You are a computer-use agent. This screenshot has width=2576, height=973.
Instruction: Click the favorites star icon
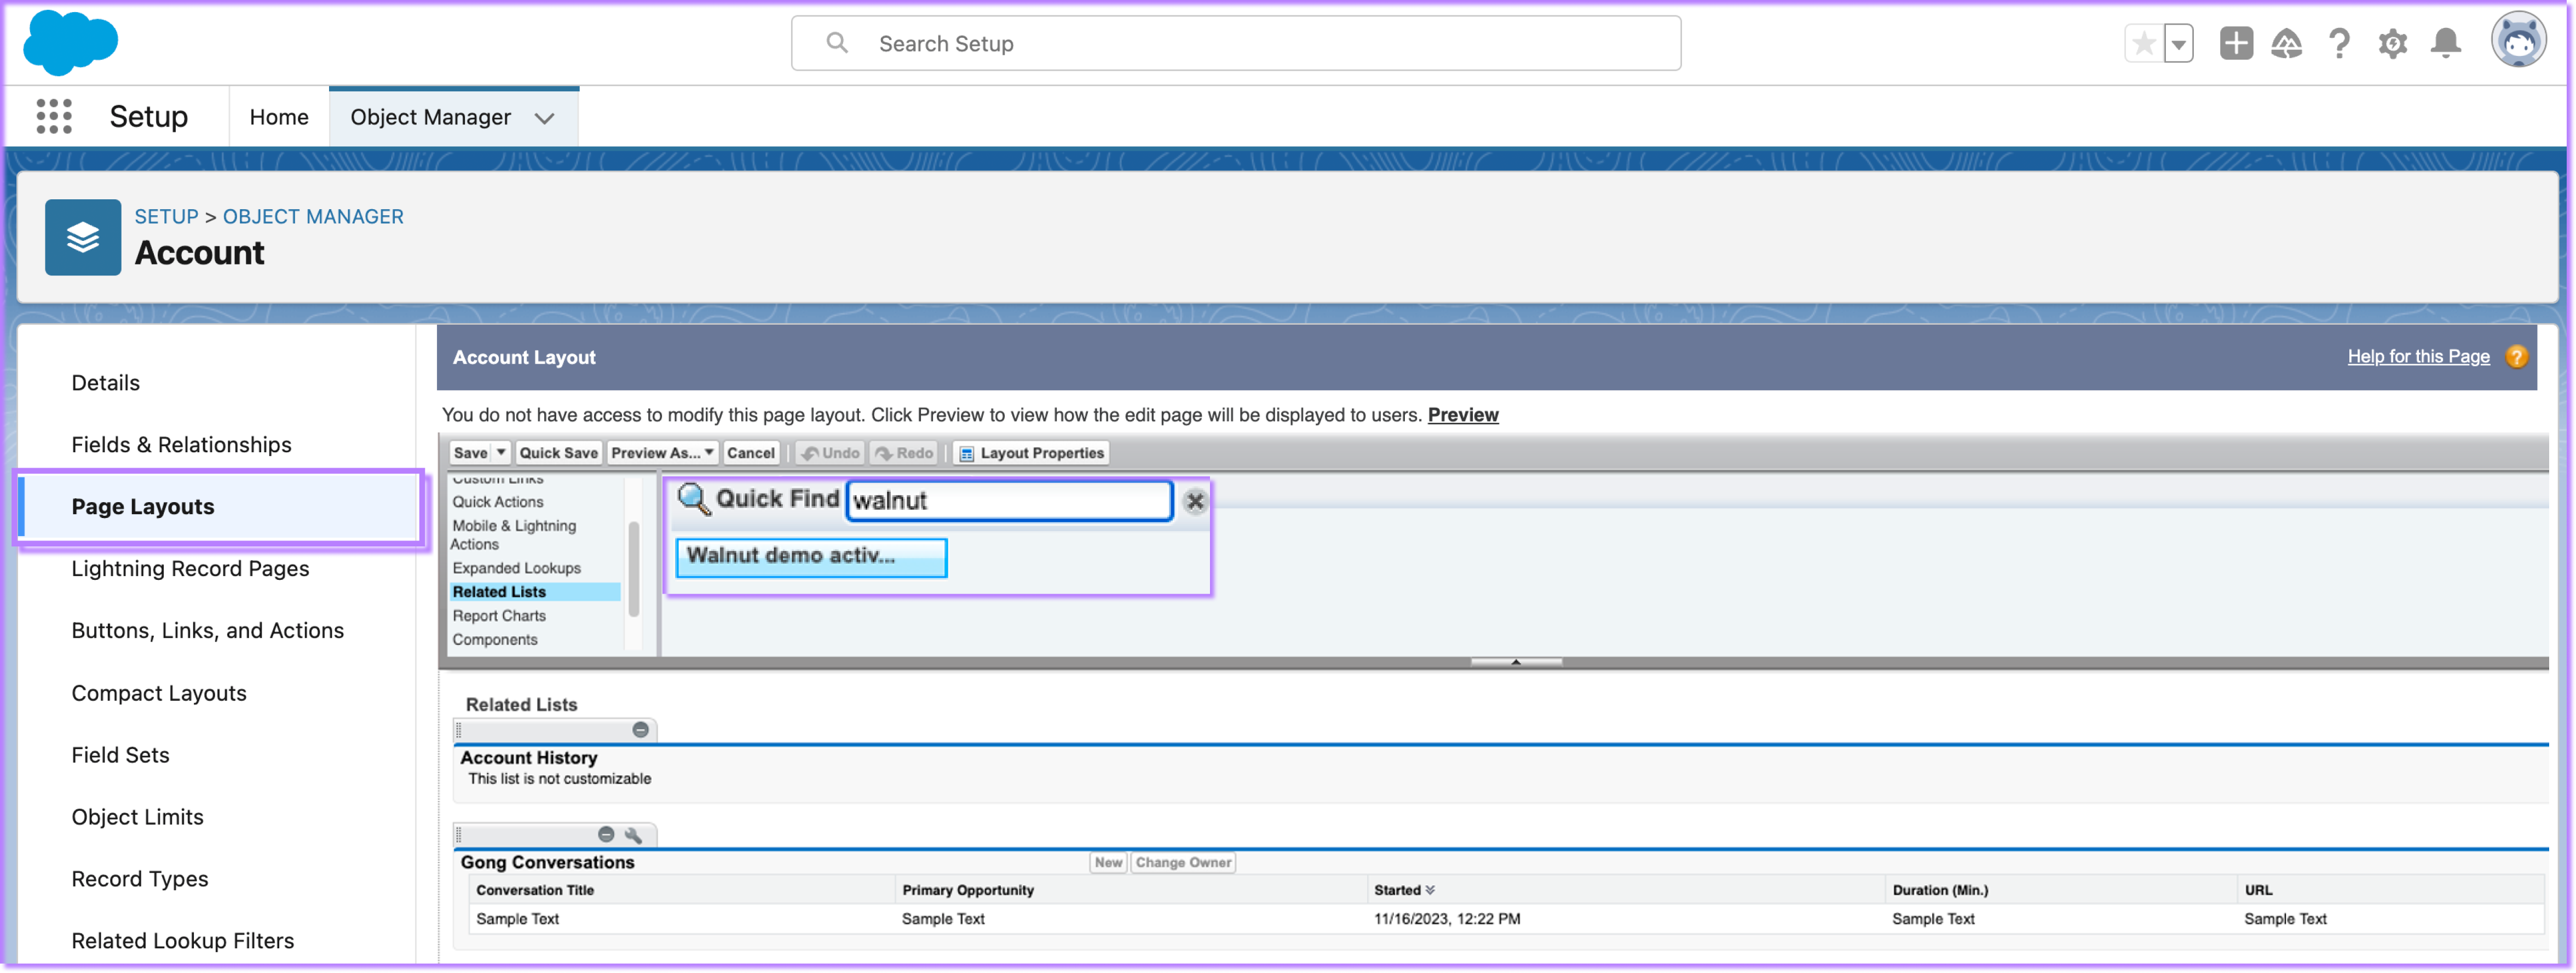click(2143, 43)
